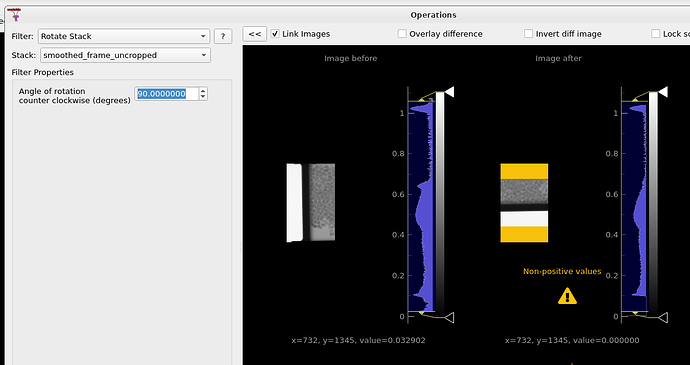Open the Stack dropdown showing smoothed_frame_uncropped
The width and height of the screenshot is (690, 365).
(x=125, y=55)
